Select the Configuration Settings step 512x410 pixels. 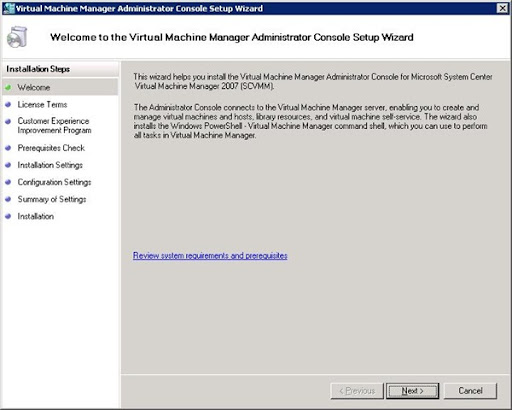pos(54,182)
